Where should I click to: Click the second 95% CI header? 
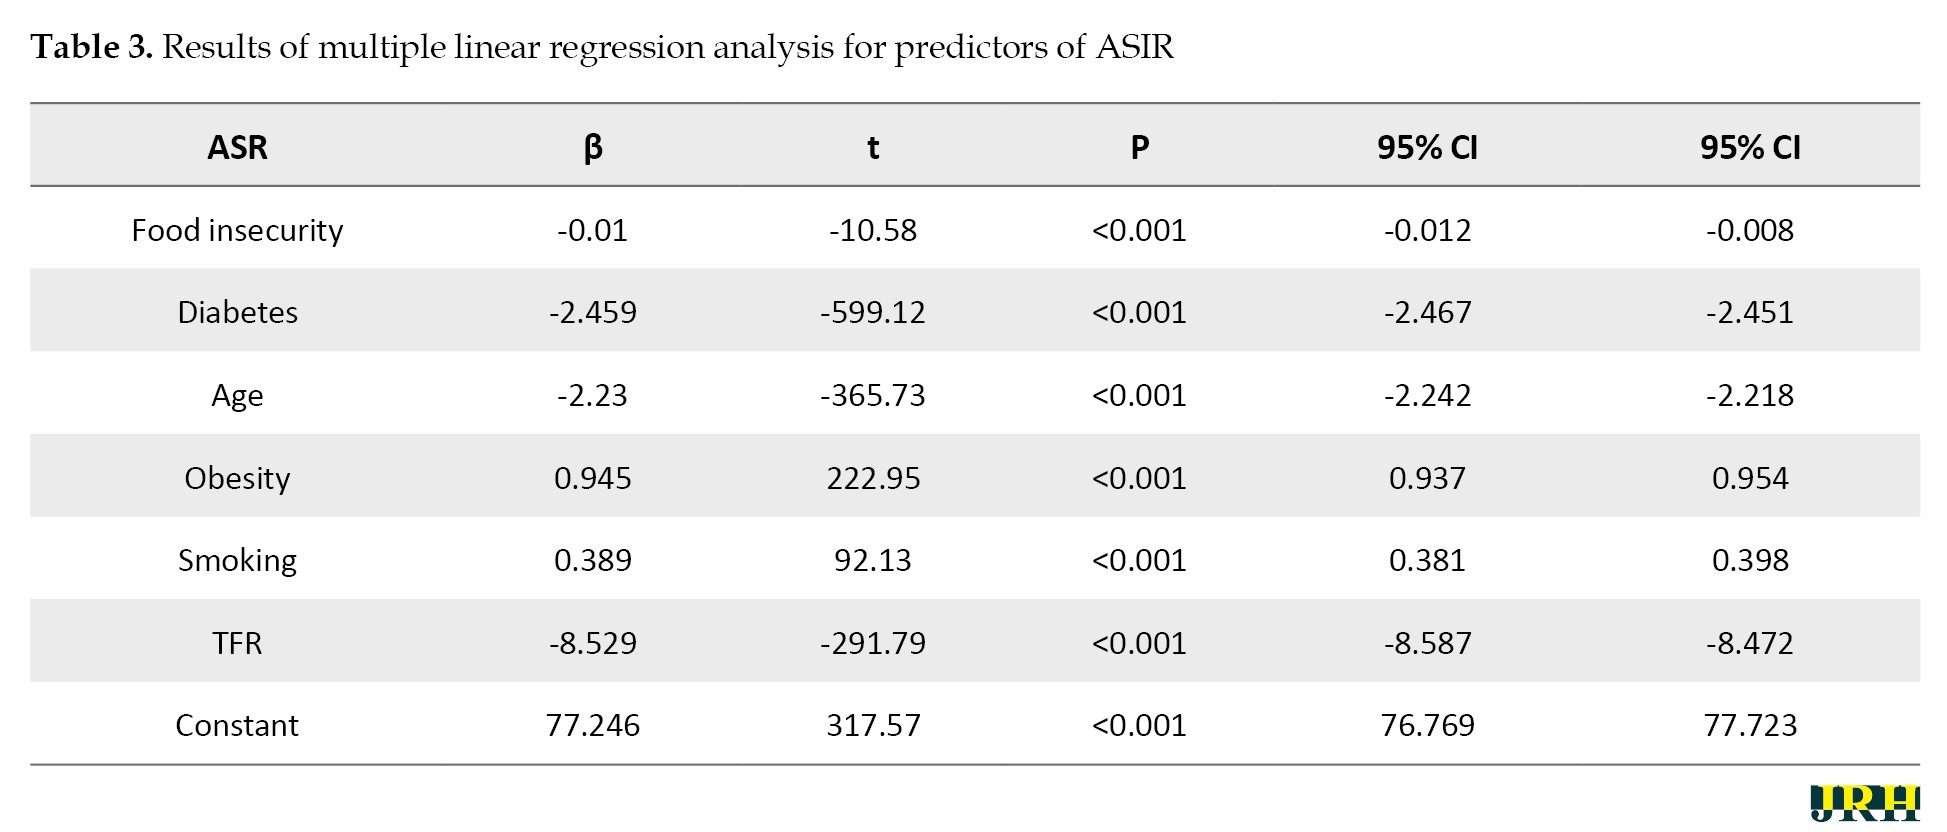(1749, 148)
